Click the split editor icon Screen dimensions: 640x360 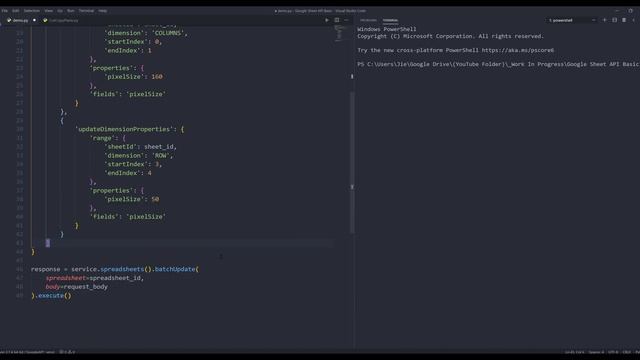[337, 20]
